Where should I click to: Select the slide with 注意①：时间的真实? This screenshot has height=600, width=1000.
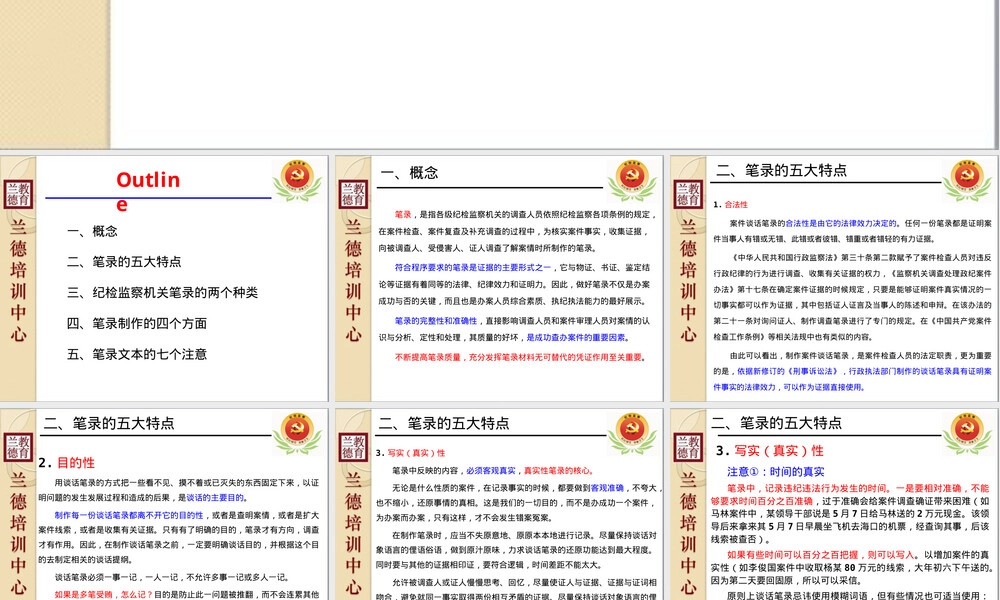pos(834,504)
